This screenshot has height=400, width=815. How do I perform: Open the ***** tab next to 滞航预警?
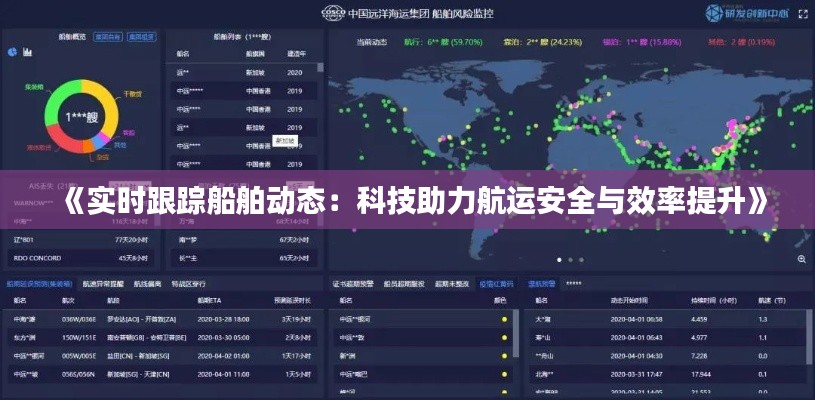573,284
